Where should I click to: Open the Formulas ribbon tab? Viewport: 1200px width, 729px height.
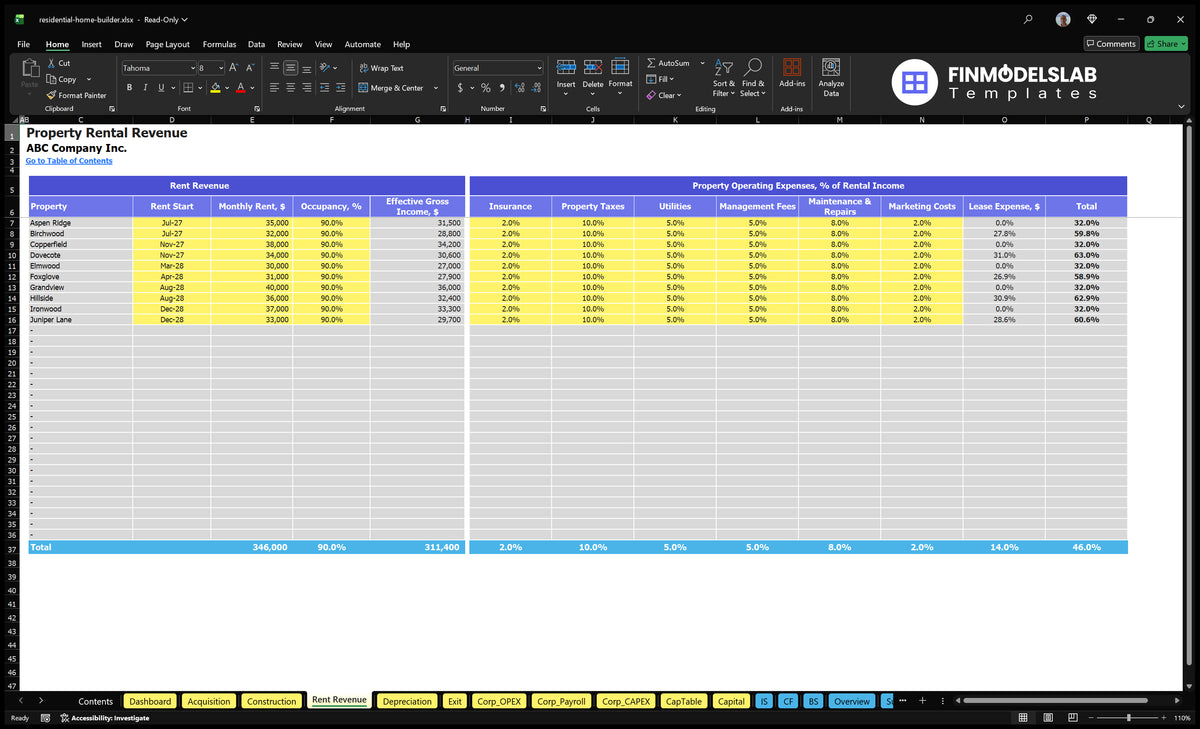pyautogui.click(x=219, y=44)
